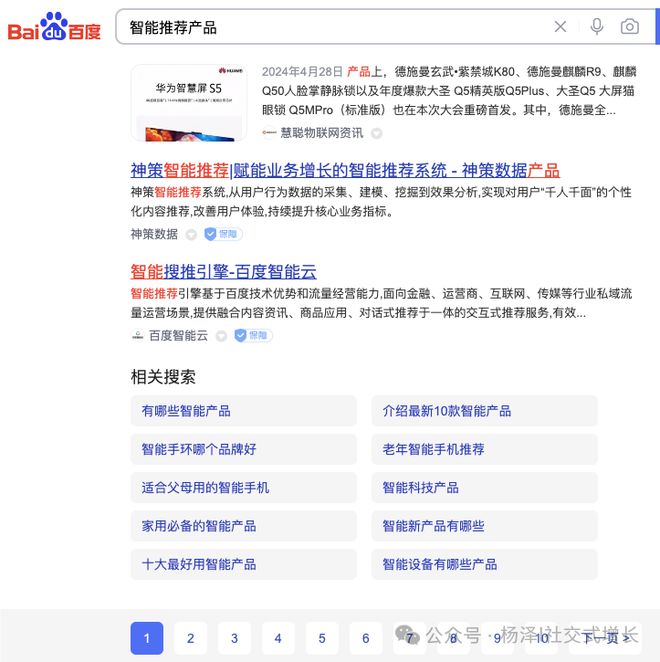Select related search 适合父母用的智能手机
Viewport: 660px width, 662px height.
click(243, 488)
